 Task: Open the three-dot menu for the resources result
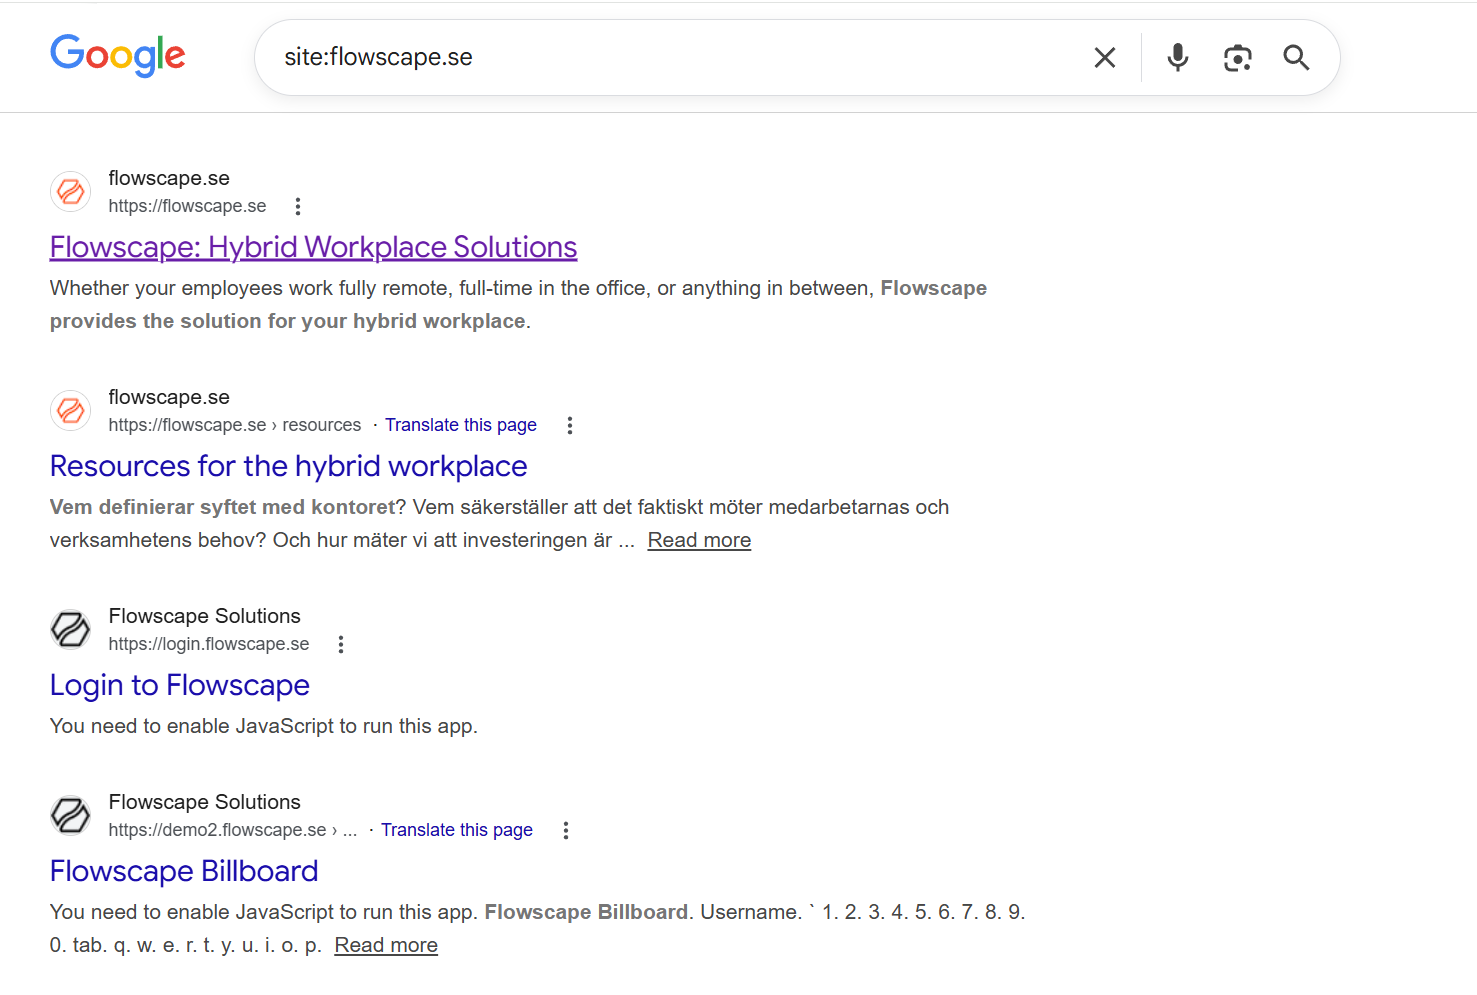point(570,426)
